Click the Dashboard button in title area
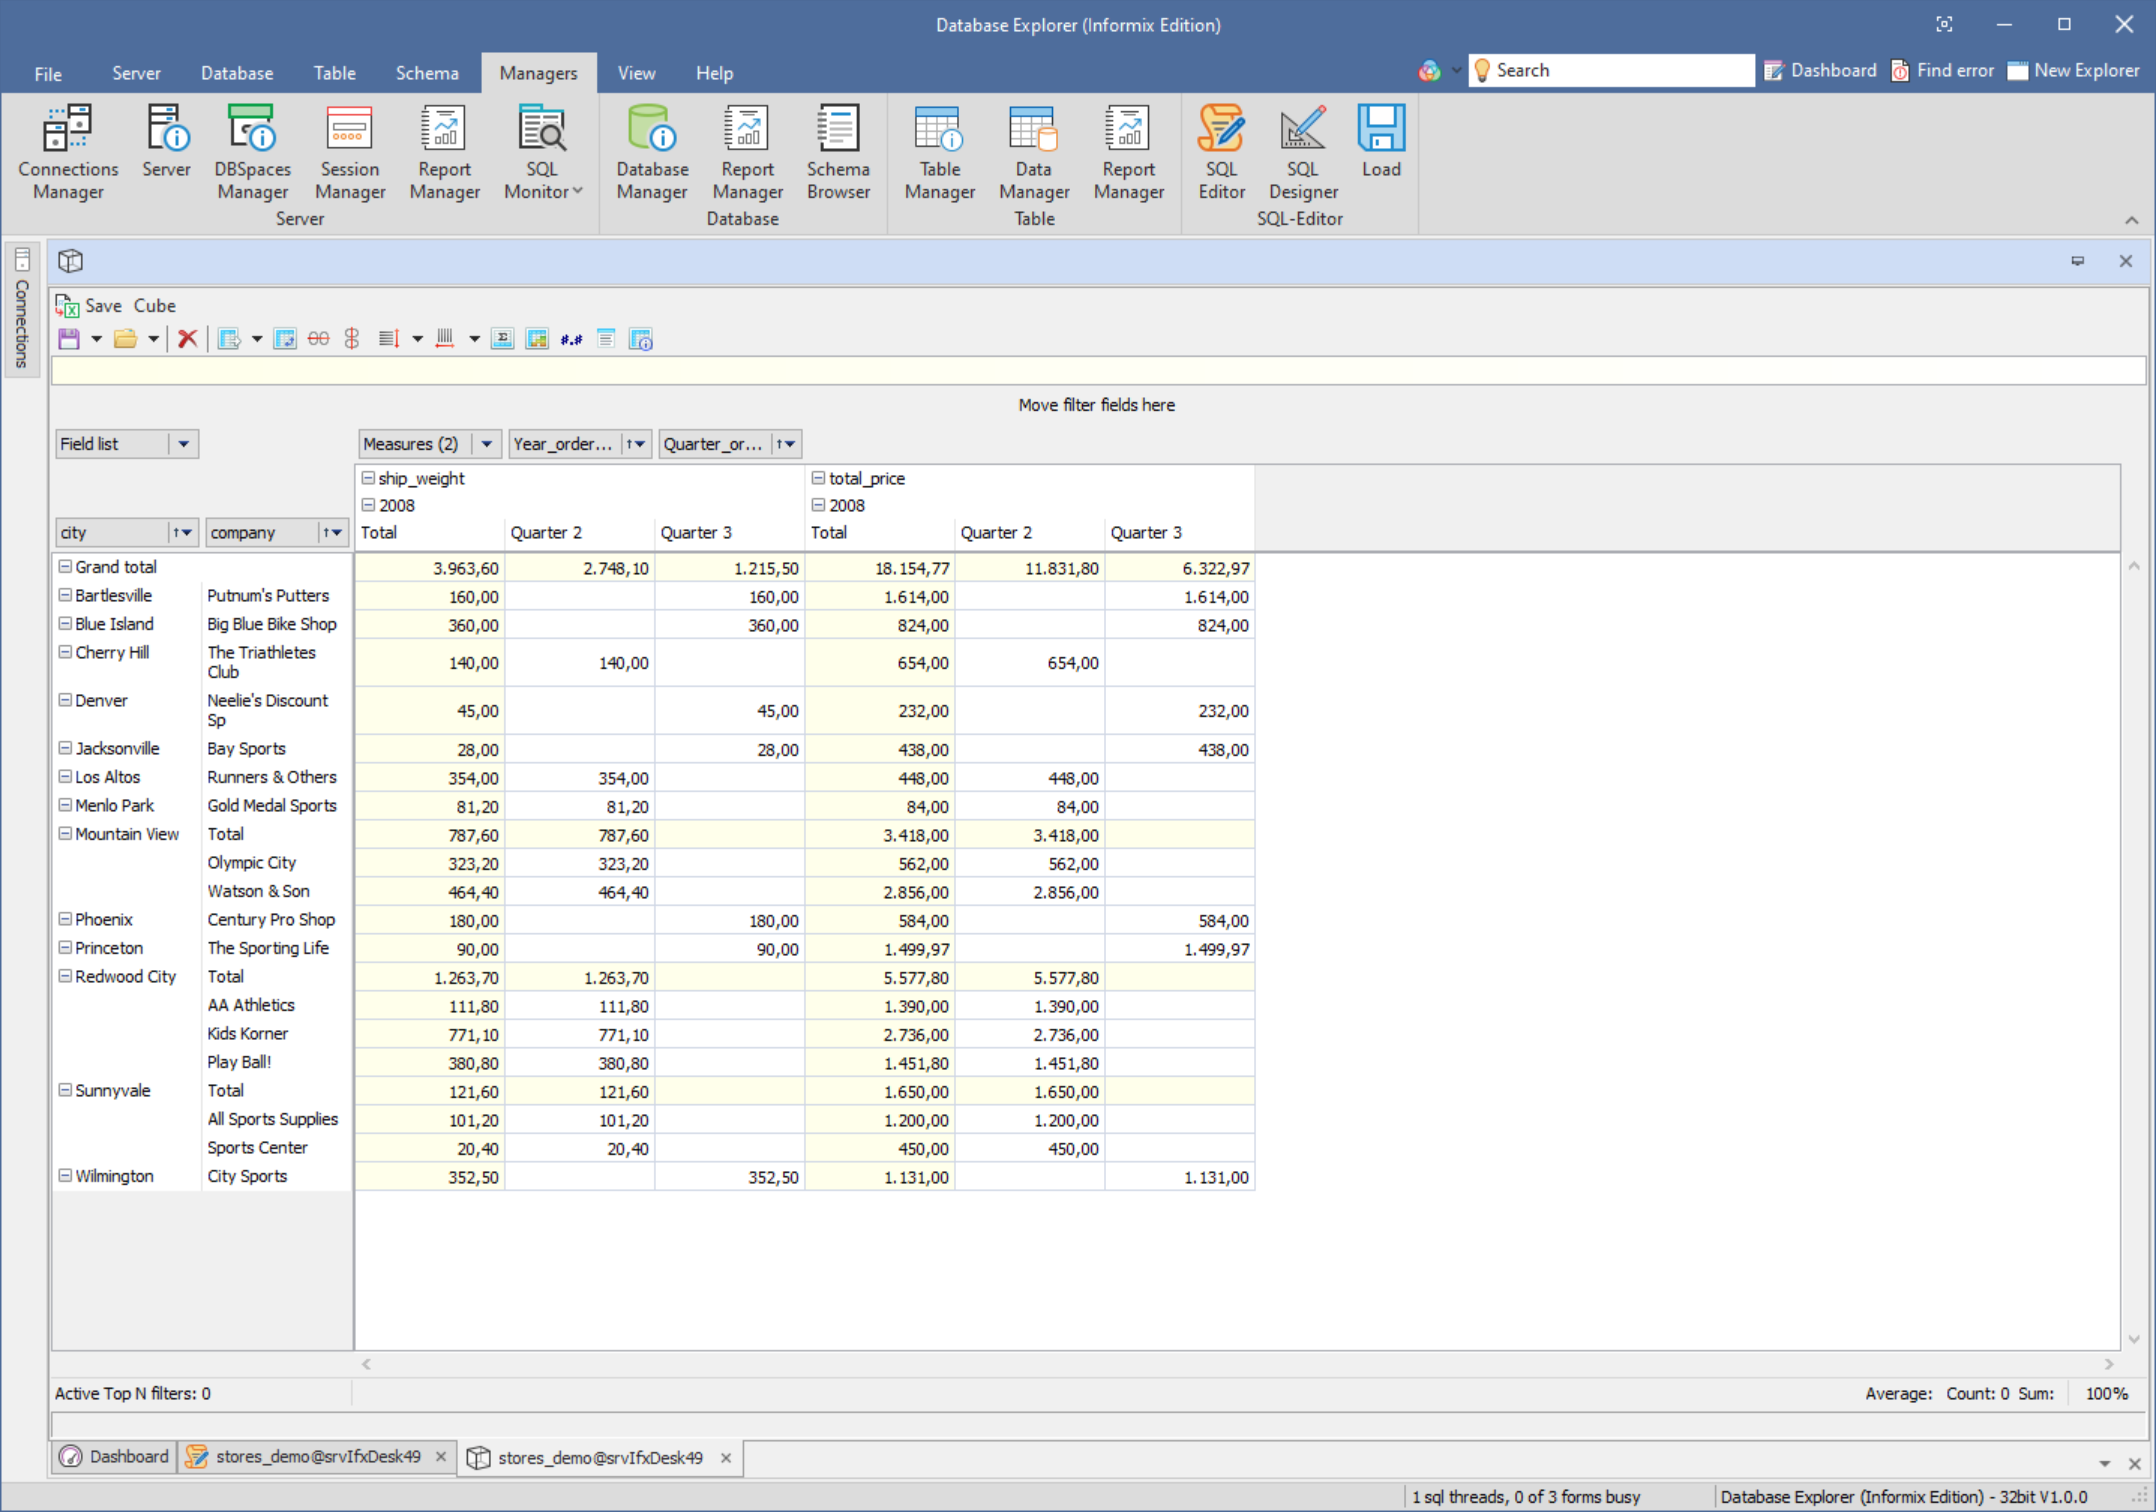 [x=1820, y=70]
